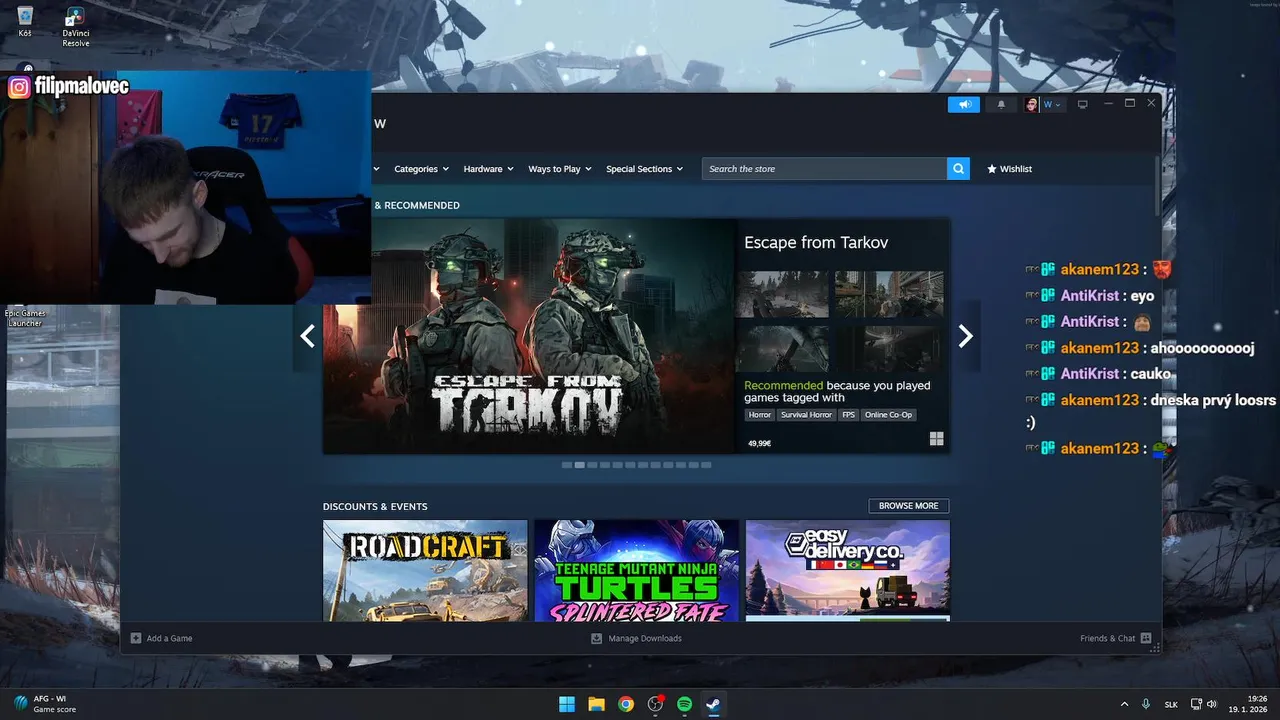View bottom-left Tarkov screenshot thumbnail
Viewport: 1280px width, 720px height.
782,349
